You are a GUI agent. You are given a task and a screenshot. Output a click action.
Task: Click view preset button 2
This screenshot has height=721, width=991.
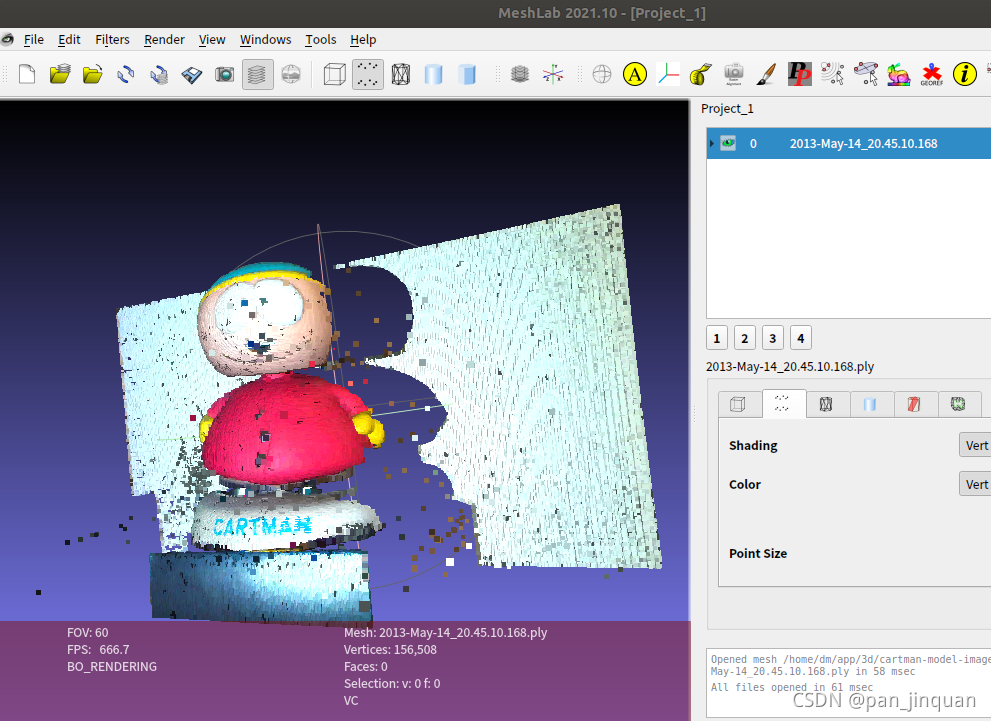(745, 338)
